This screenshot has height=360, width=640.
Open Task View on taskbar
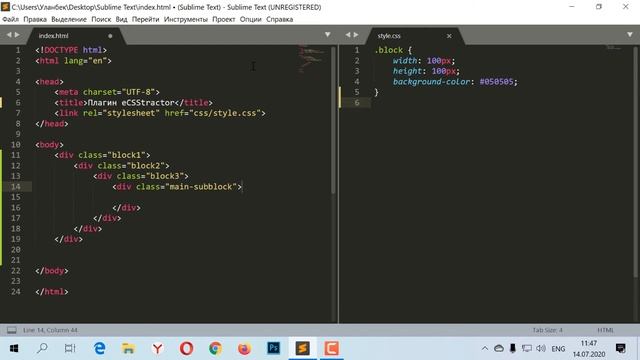point(70,348)
